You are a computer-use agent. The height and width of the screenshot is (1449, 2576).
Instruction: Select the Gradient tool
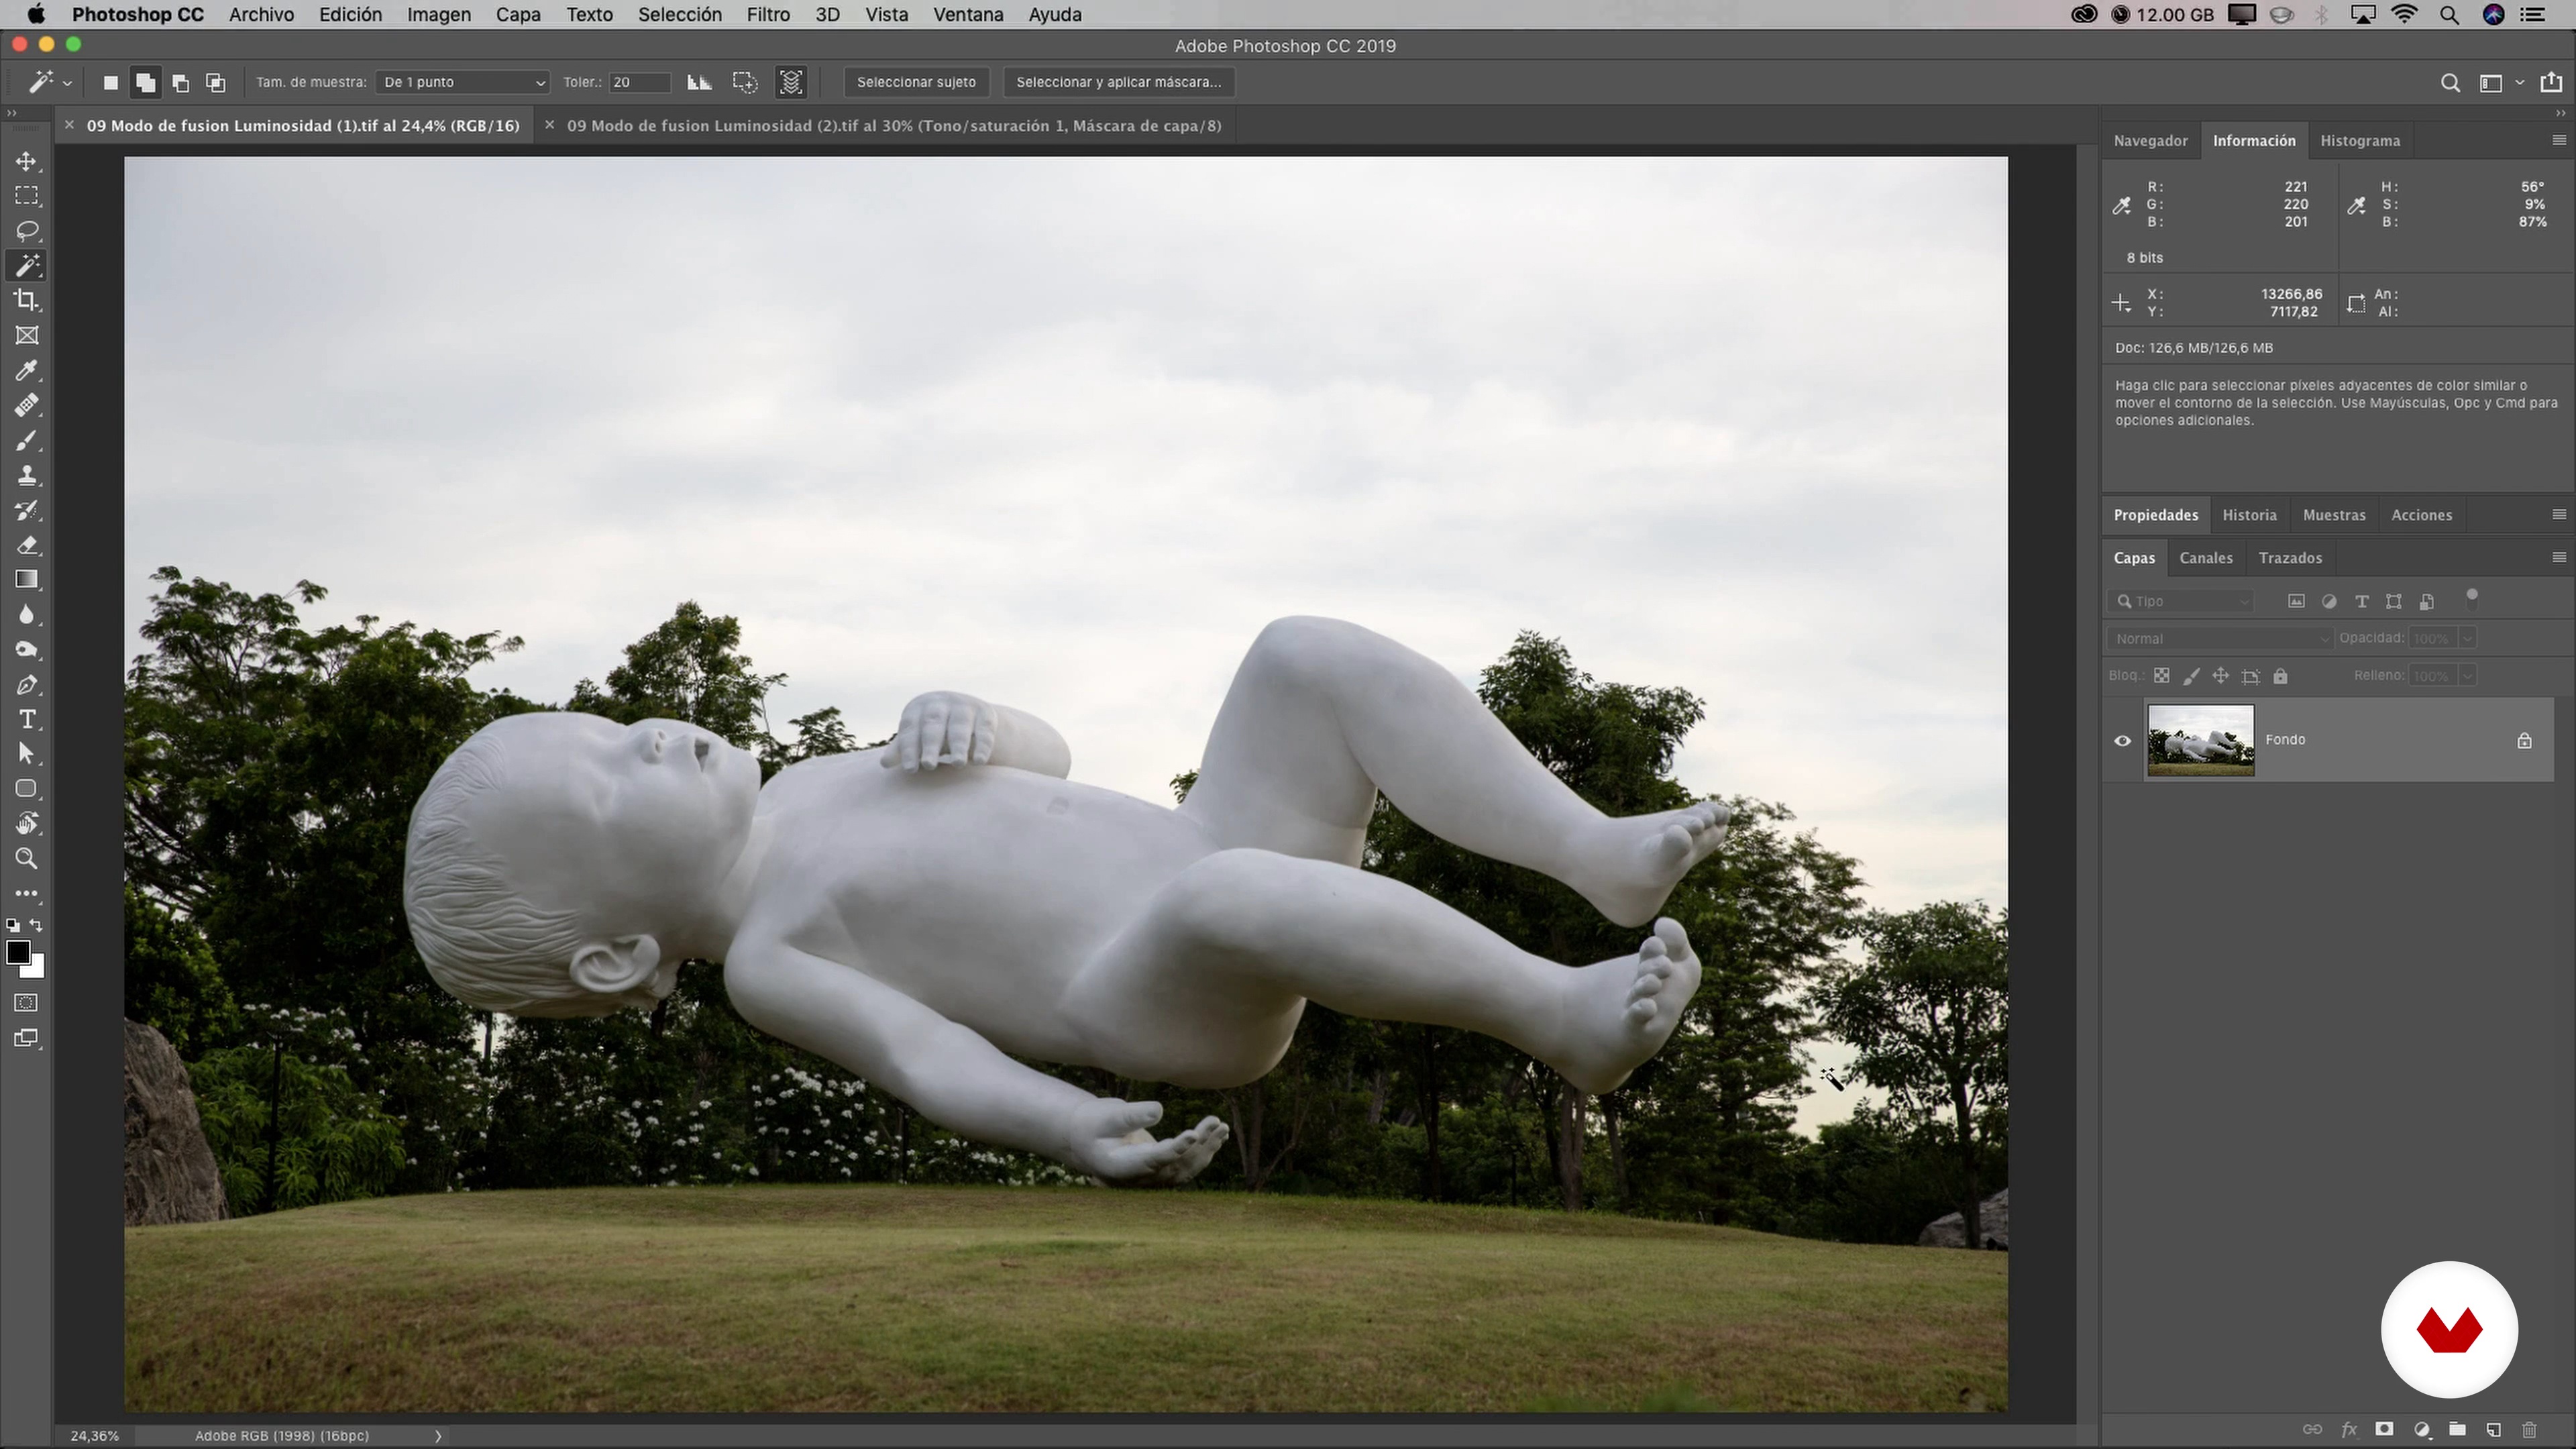click(27, 580)
